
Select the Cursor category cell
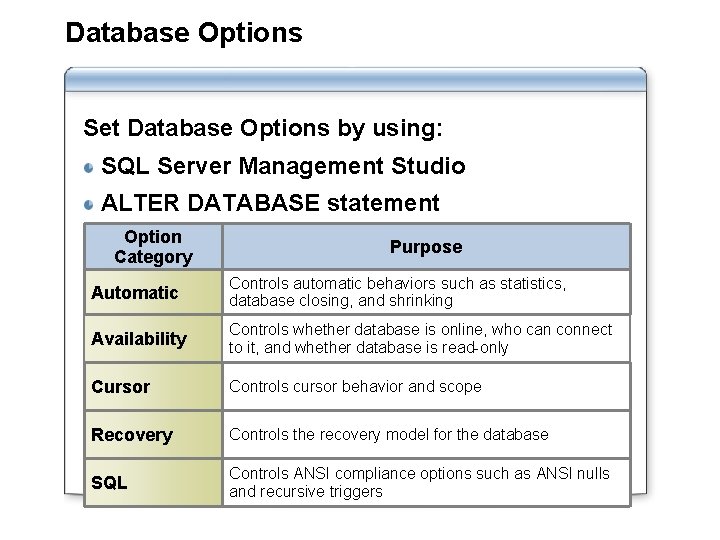[152, 387]
